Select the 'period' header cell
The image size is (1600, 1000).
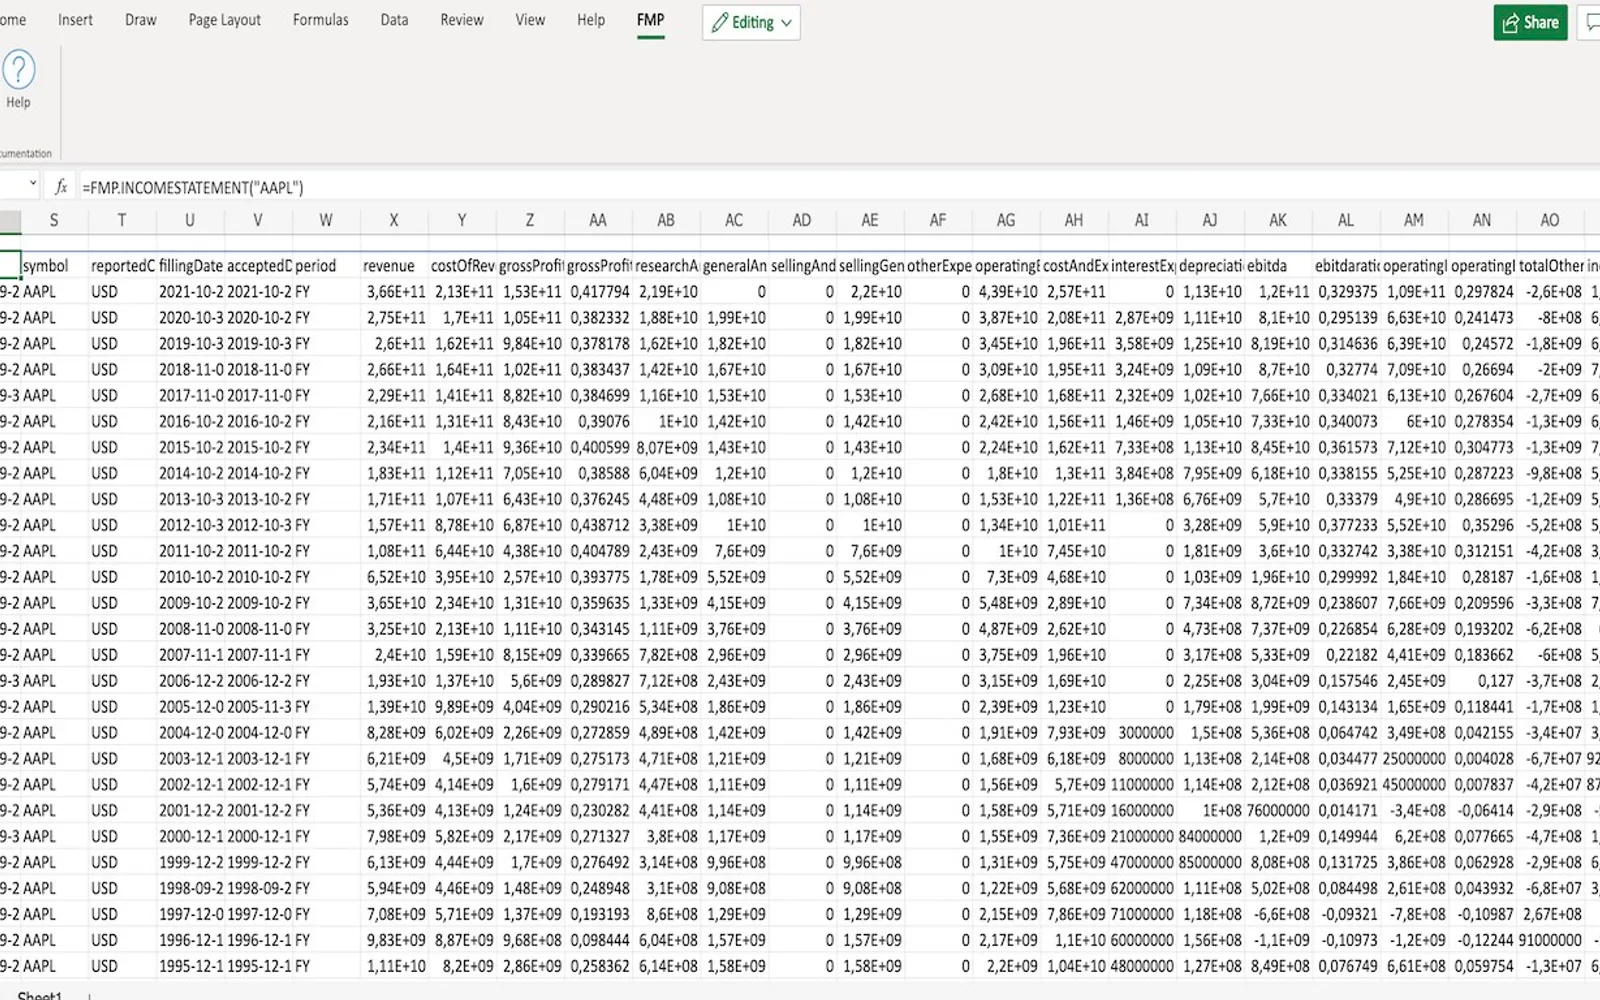[326, 265]
